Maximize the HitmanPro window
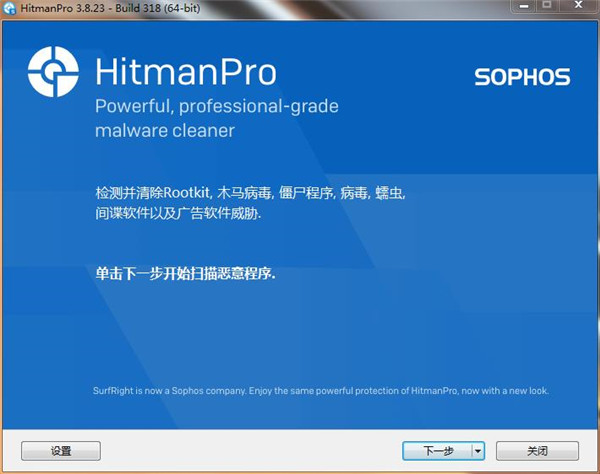Image resolution: width=600 pixels, height=474 pixels. click(x=547, y=5)
